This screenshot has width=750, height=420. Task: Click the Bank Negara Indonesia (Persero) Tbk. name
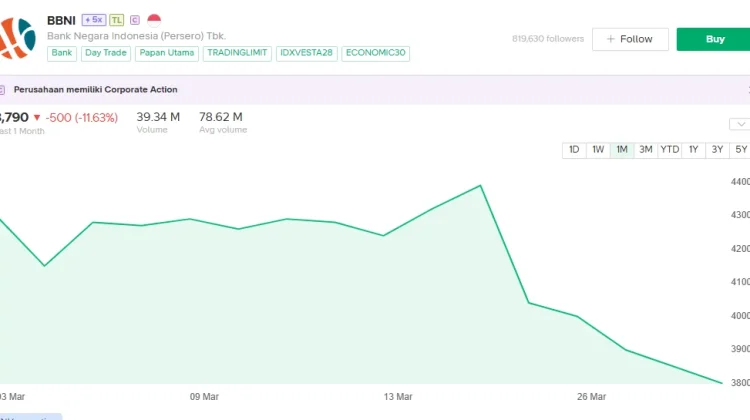pyautogui.click(x=136, y=36)
